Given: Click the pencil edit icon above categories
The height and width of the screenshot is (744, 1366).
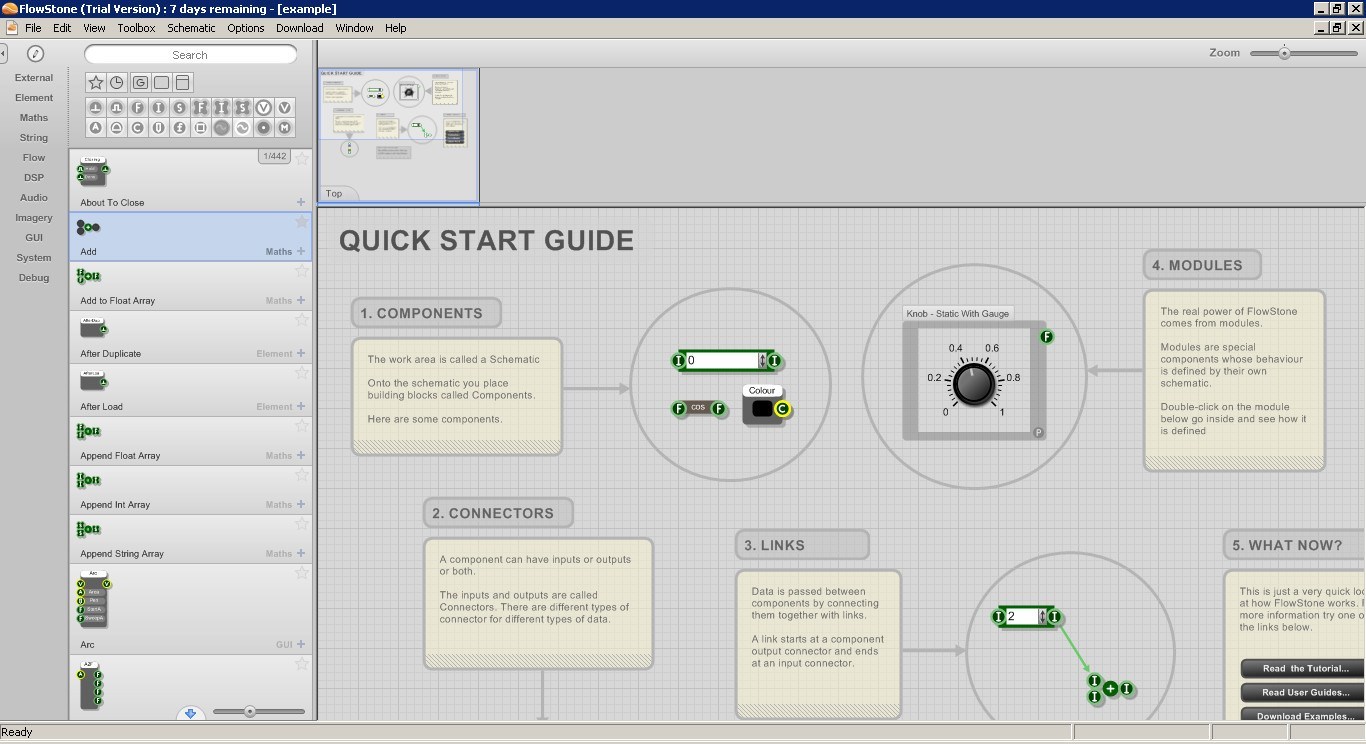Looking at the screenshot, I should coord(35,54).
